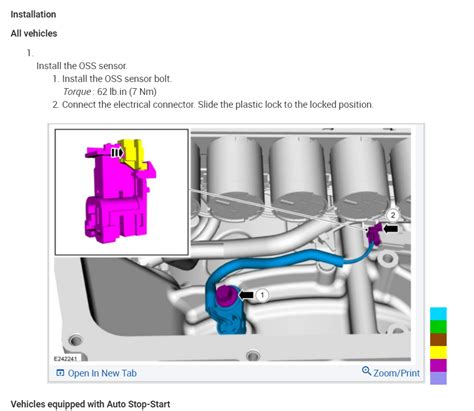
Task: Click the Vehicles equipped with Auto Stop-Start heading
Action: 90,404
